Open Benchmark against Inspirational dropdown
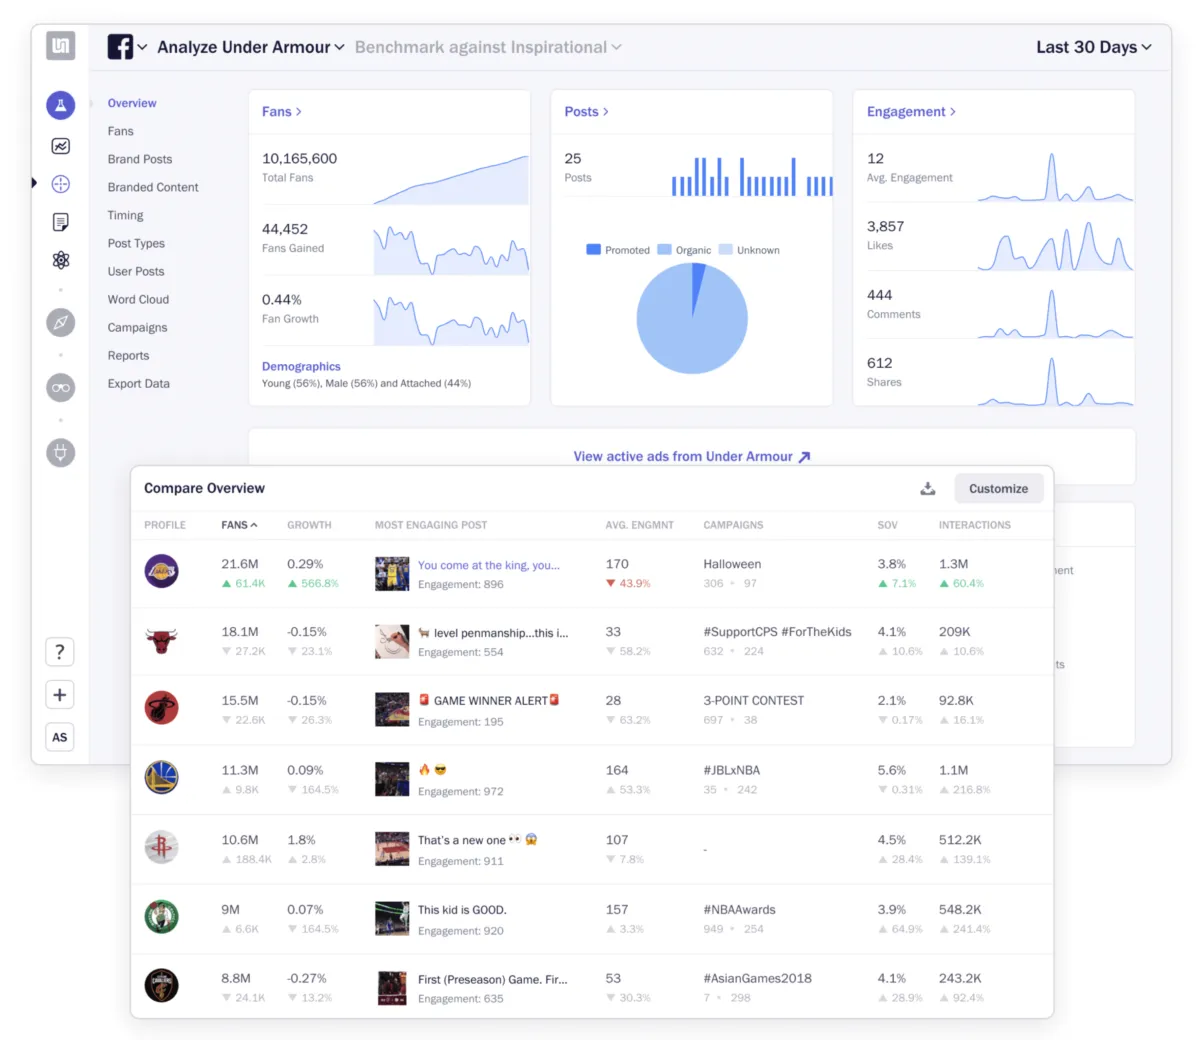 (x=488, y=47)
